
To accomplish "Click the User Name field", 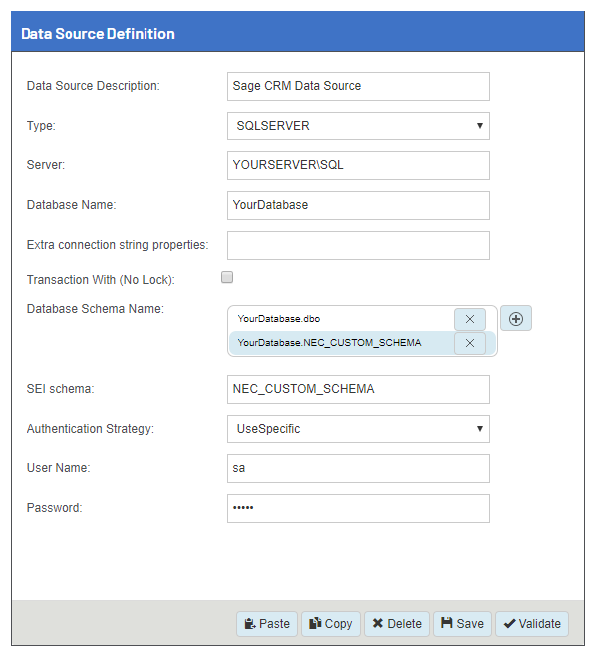I will 358,468.
